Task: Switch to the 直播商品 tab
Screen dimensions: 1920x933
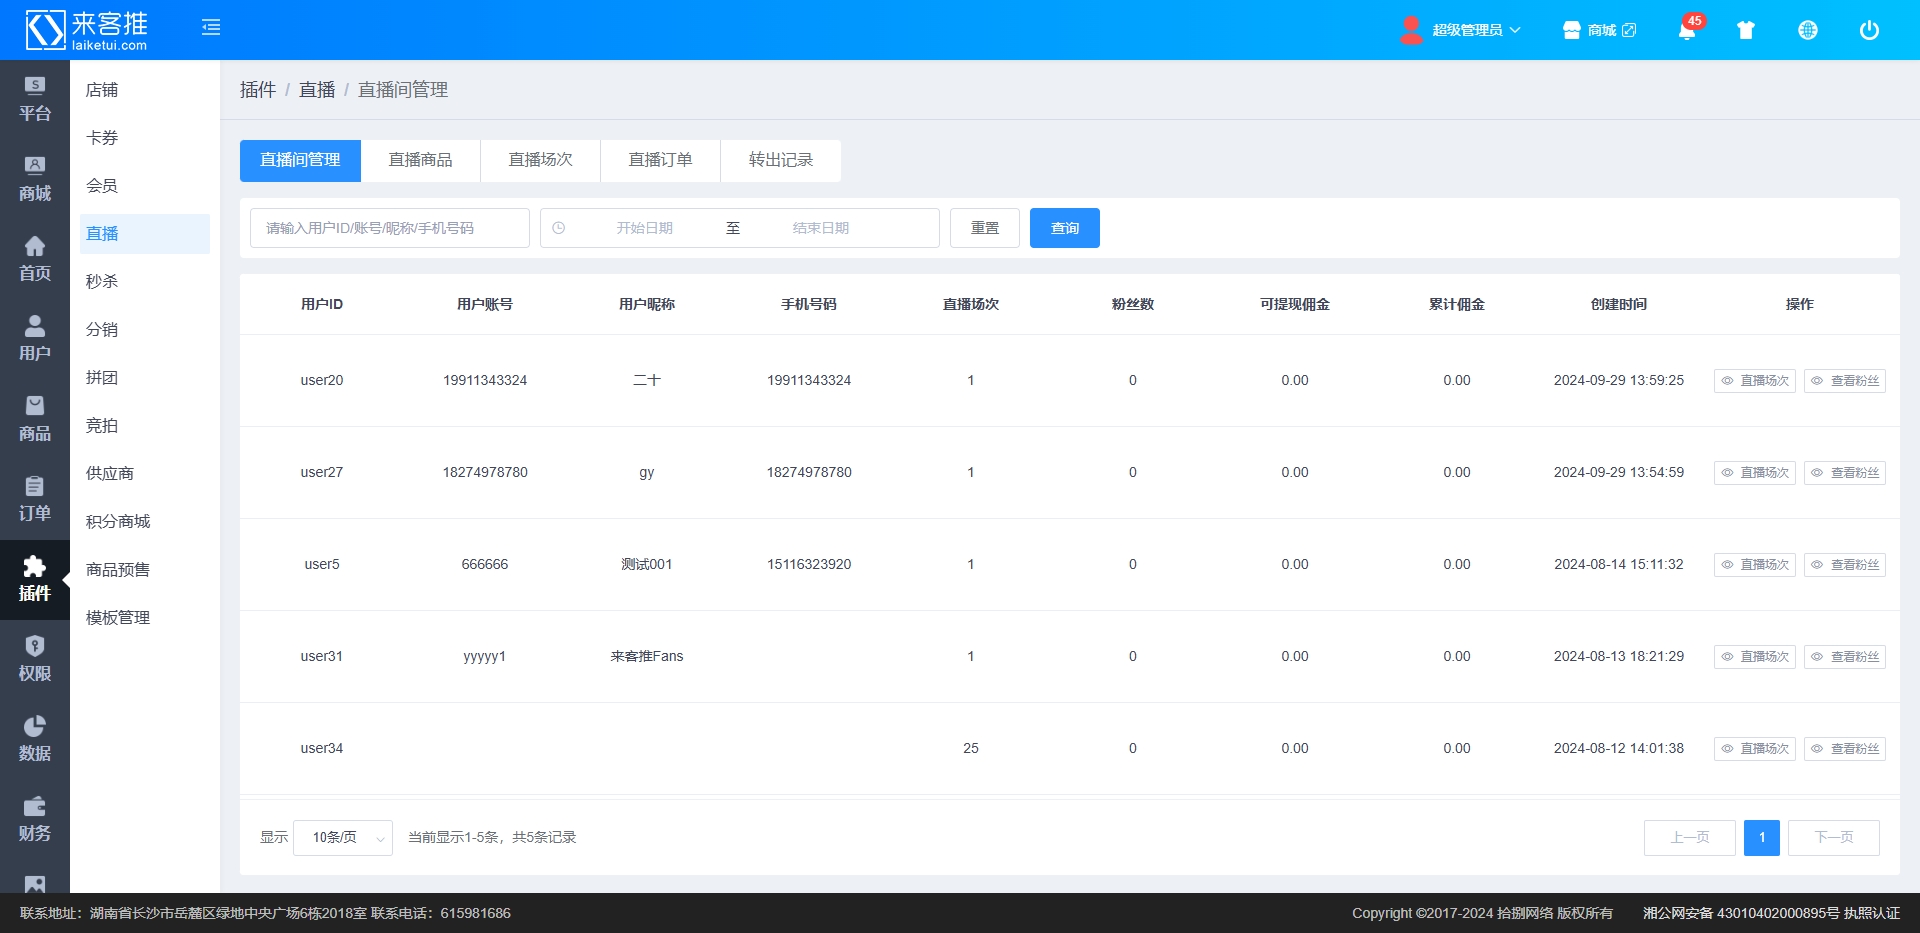Action: coord(420,161)
